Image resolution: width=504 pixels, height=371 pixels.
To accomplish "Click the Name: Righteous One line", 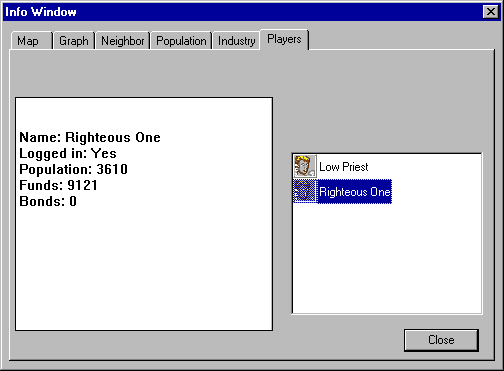I will (x=90, y=137).
